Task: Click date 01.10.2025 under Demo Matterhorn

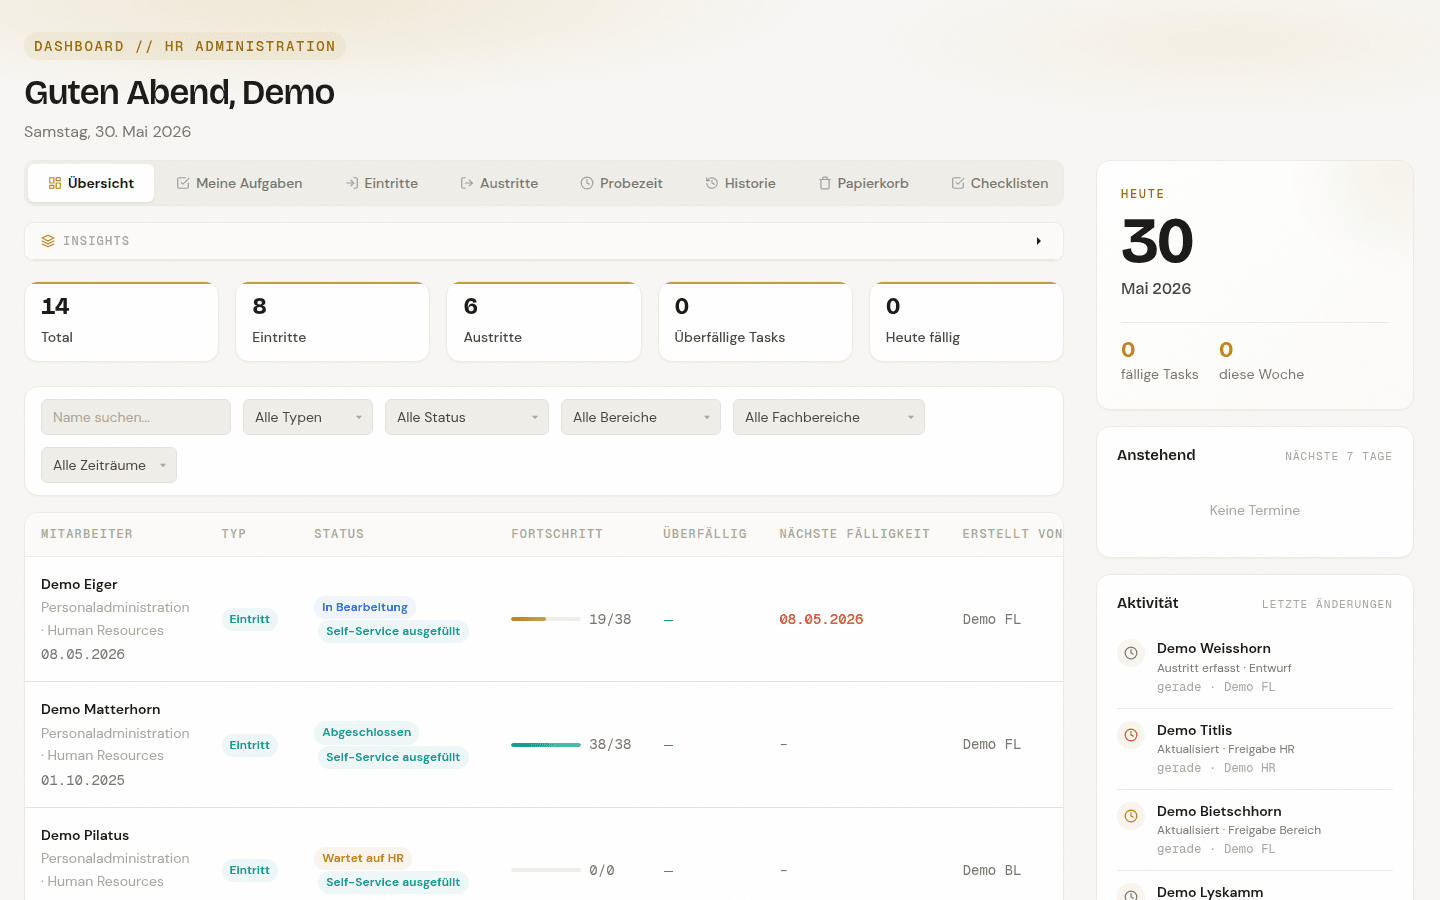Action: (x=83, y=780)
